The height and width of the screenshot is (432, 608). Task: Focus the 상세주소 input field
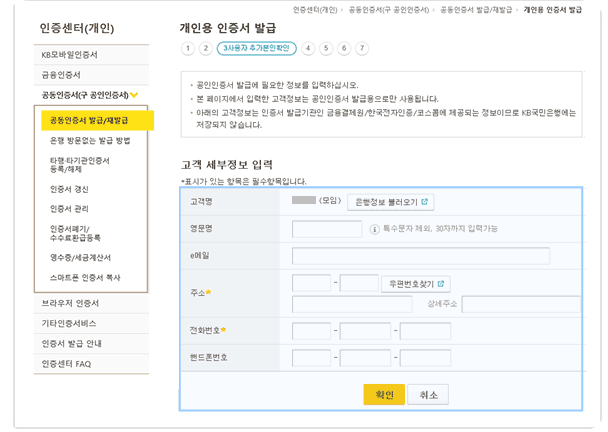[x=521, y=304]
